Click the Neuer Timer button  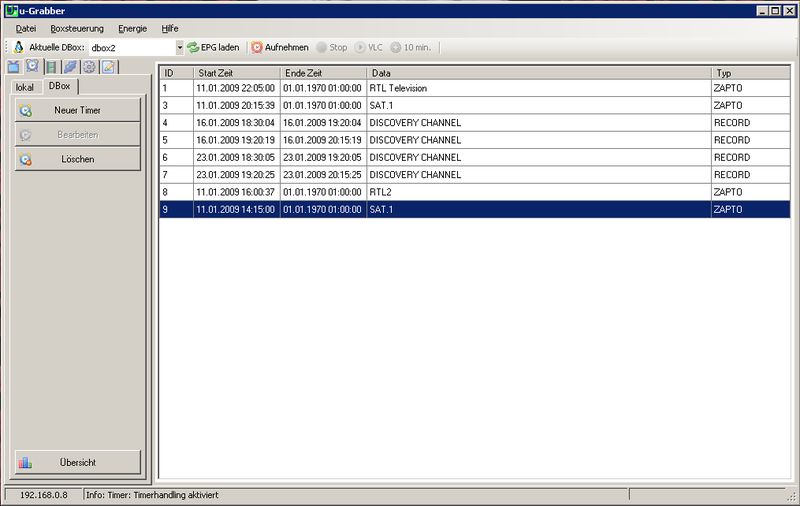[77, 110]
